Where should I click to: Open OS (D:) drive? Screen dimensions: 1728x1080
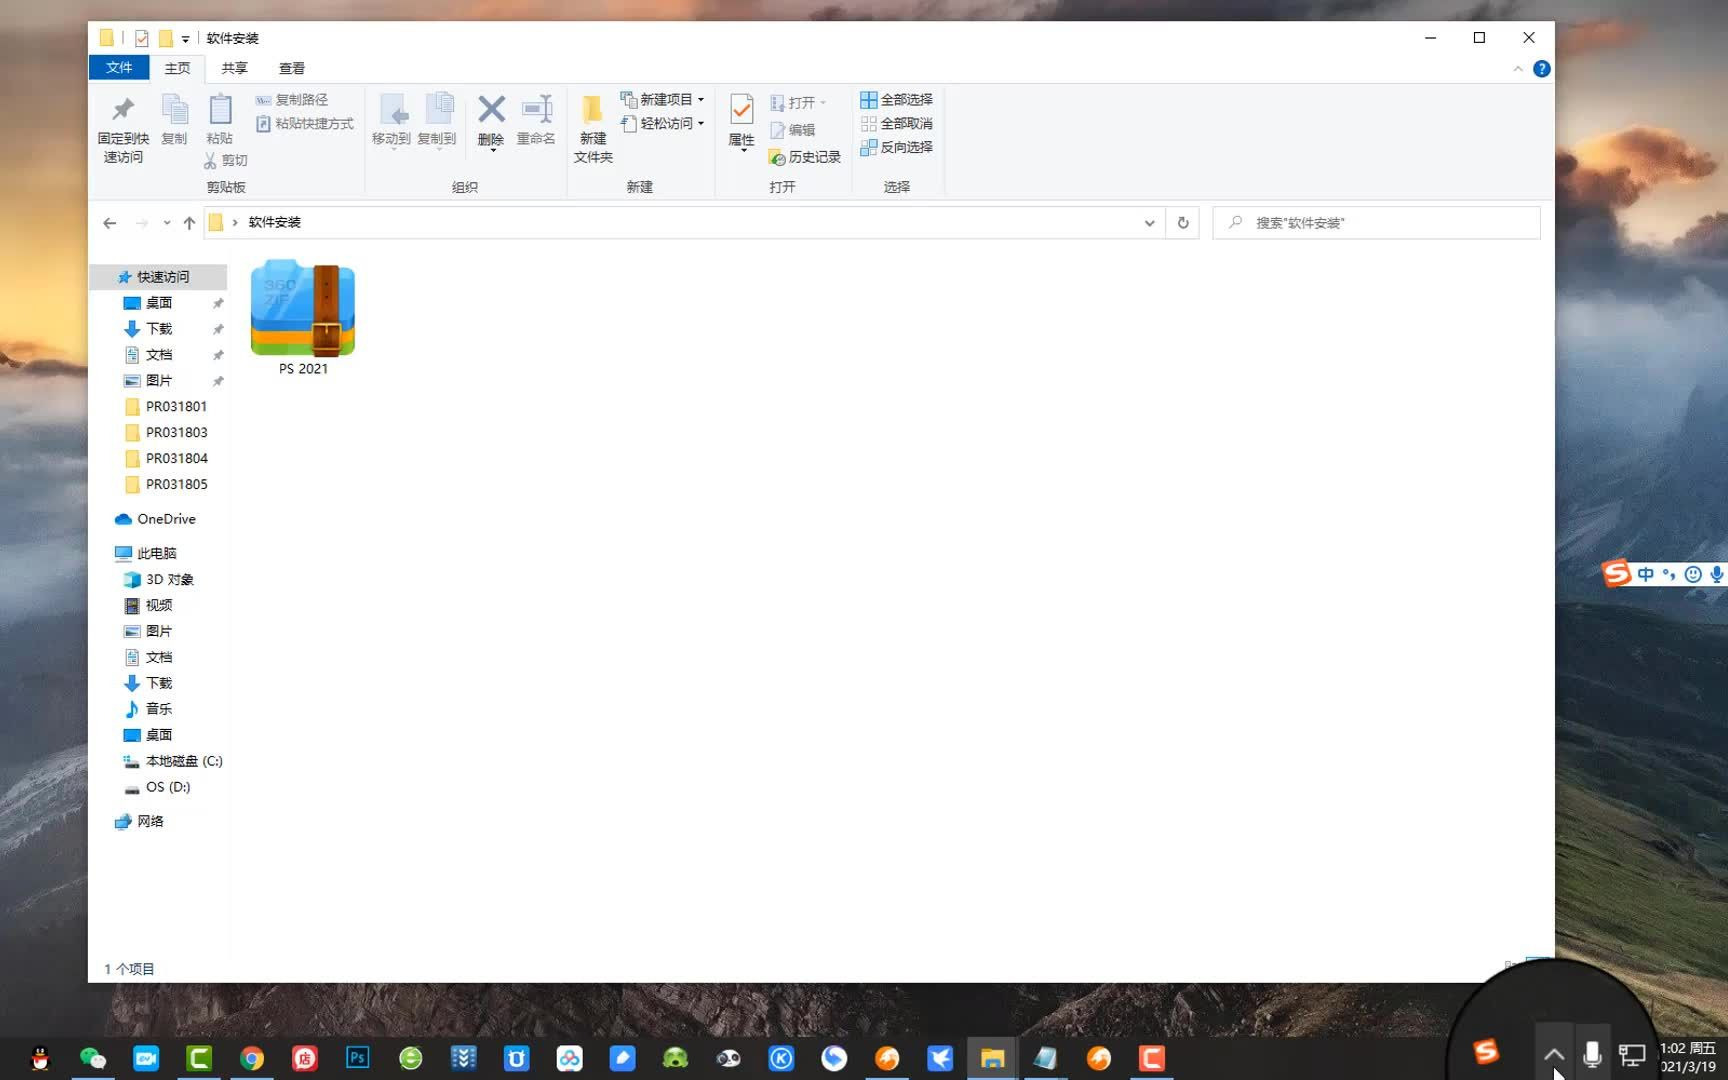point(158,787)
